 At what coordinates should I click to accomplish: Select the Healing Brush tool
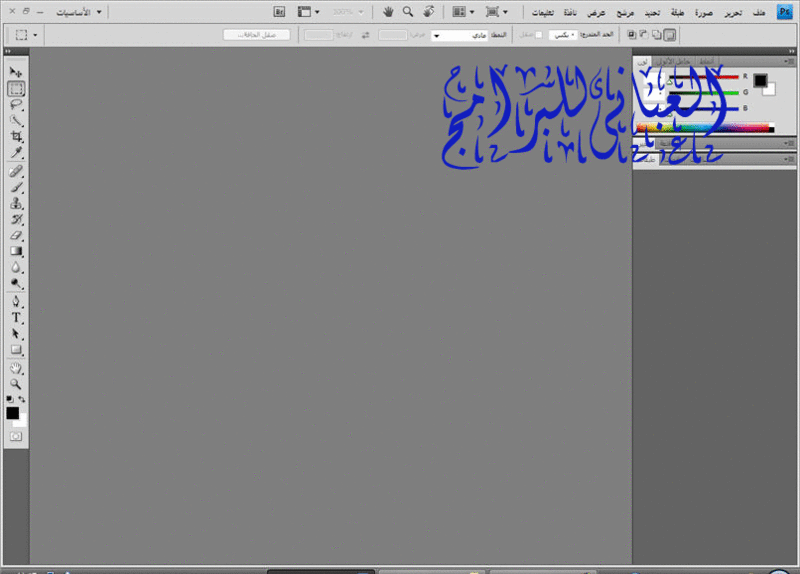(x=16, y=171)
